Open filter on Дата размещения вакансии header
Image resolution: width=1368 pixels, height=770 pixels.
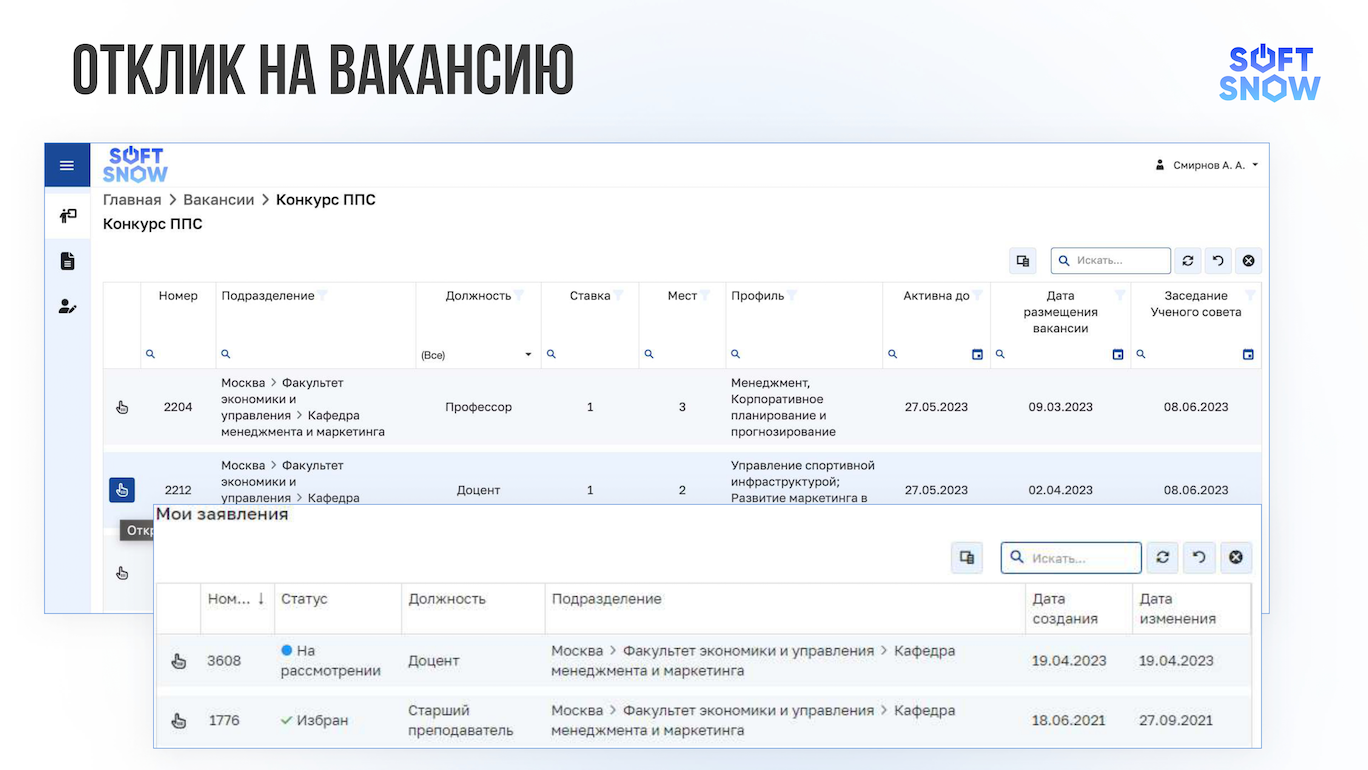[x=1120, y=296]
